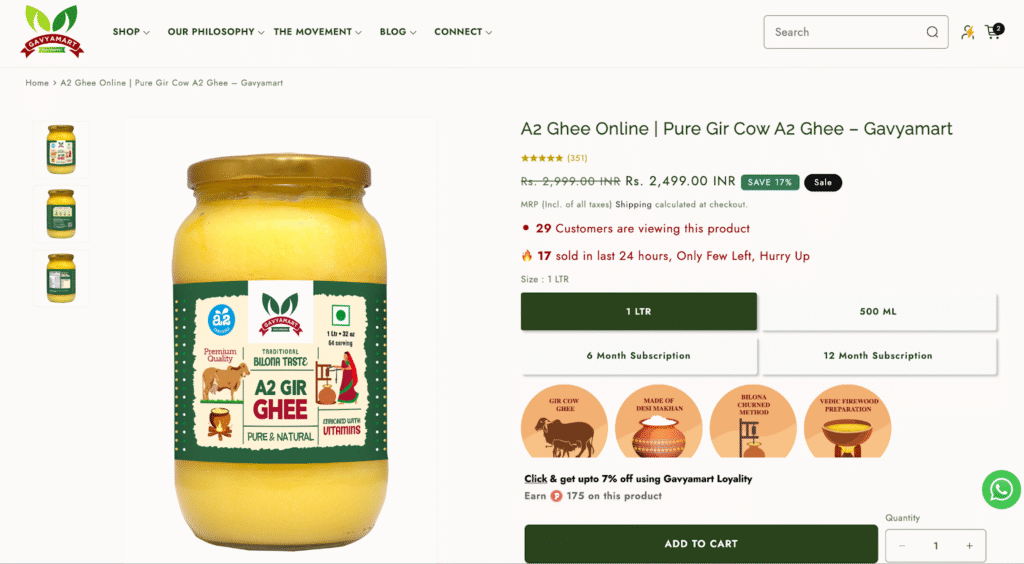This screenshot has width=1024, height=564.
Task: Click the Gir Cow Ghee badge
Action: click(564, 421)
